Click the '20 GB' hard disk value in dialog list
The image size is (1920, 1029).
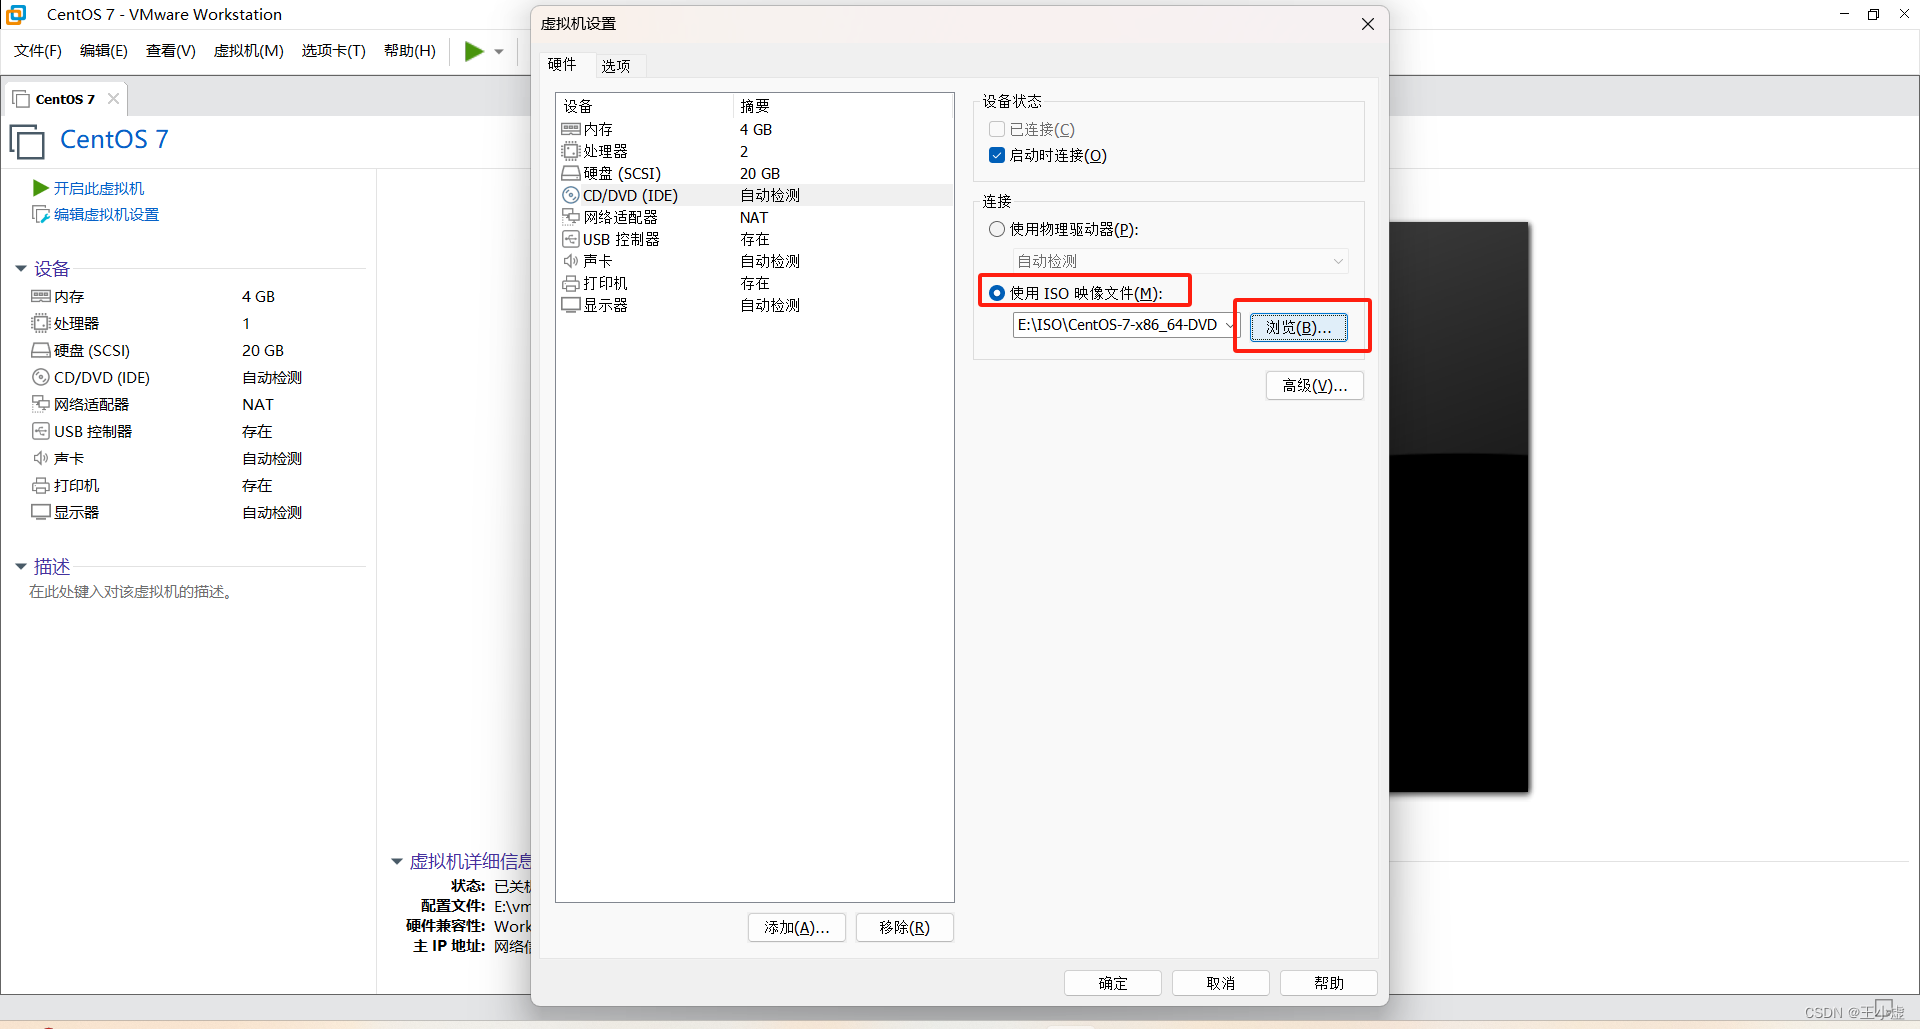coord(760,173)
